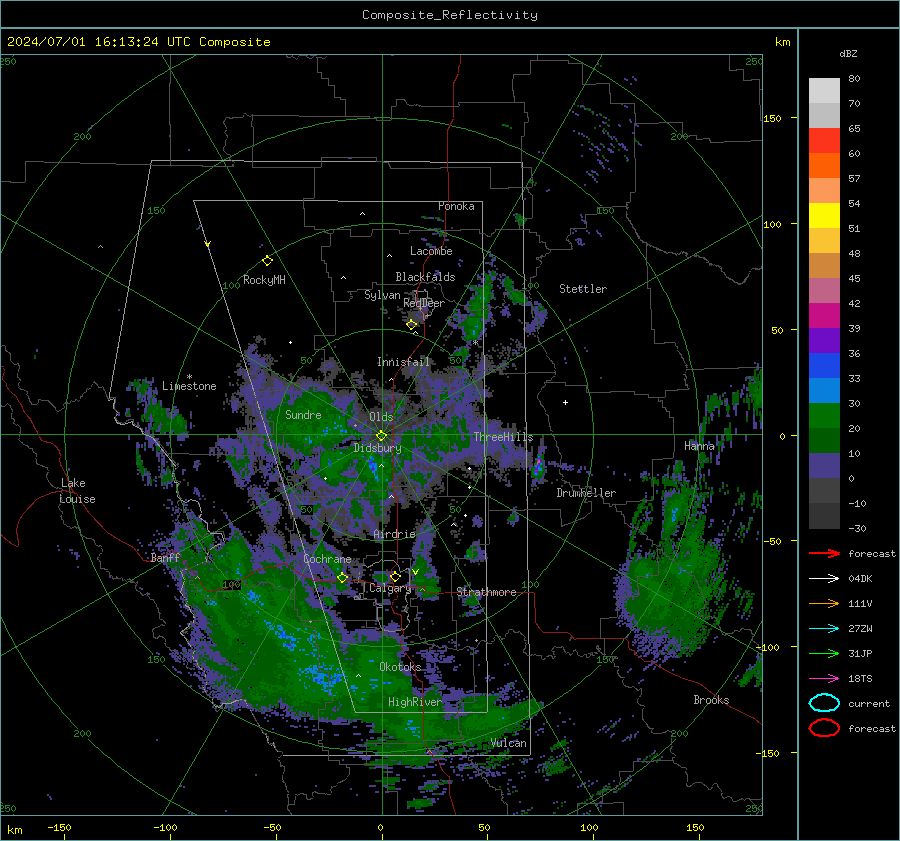The width and height of the screenshot is (900, 841).
Task: Select the Innisfail city label
Action: tap(403, 362)
